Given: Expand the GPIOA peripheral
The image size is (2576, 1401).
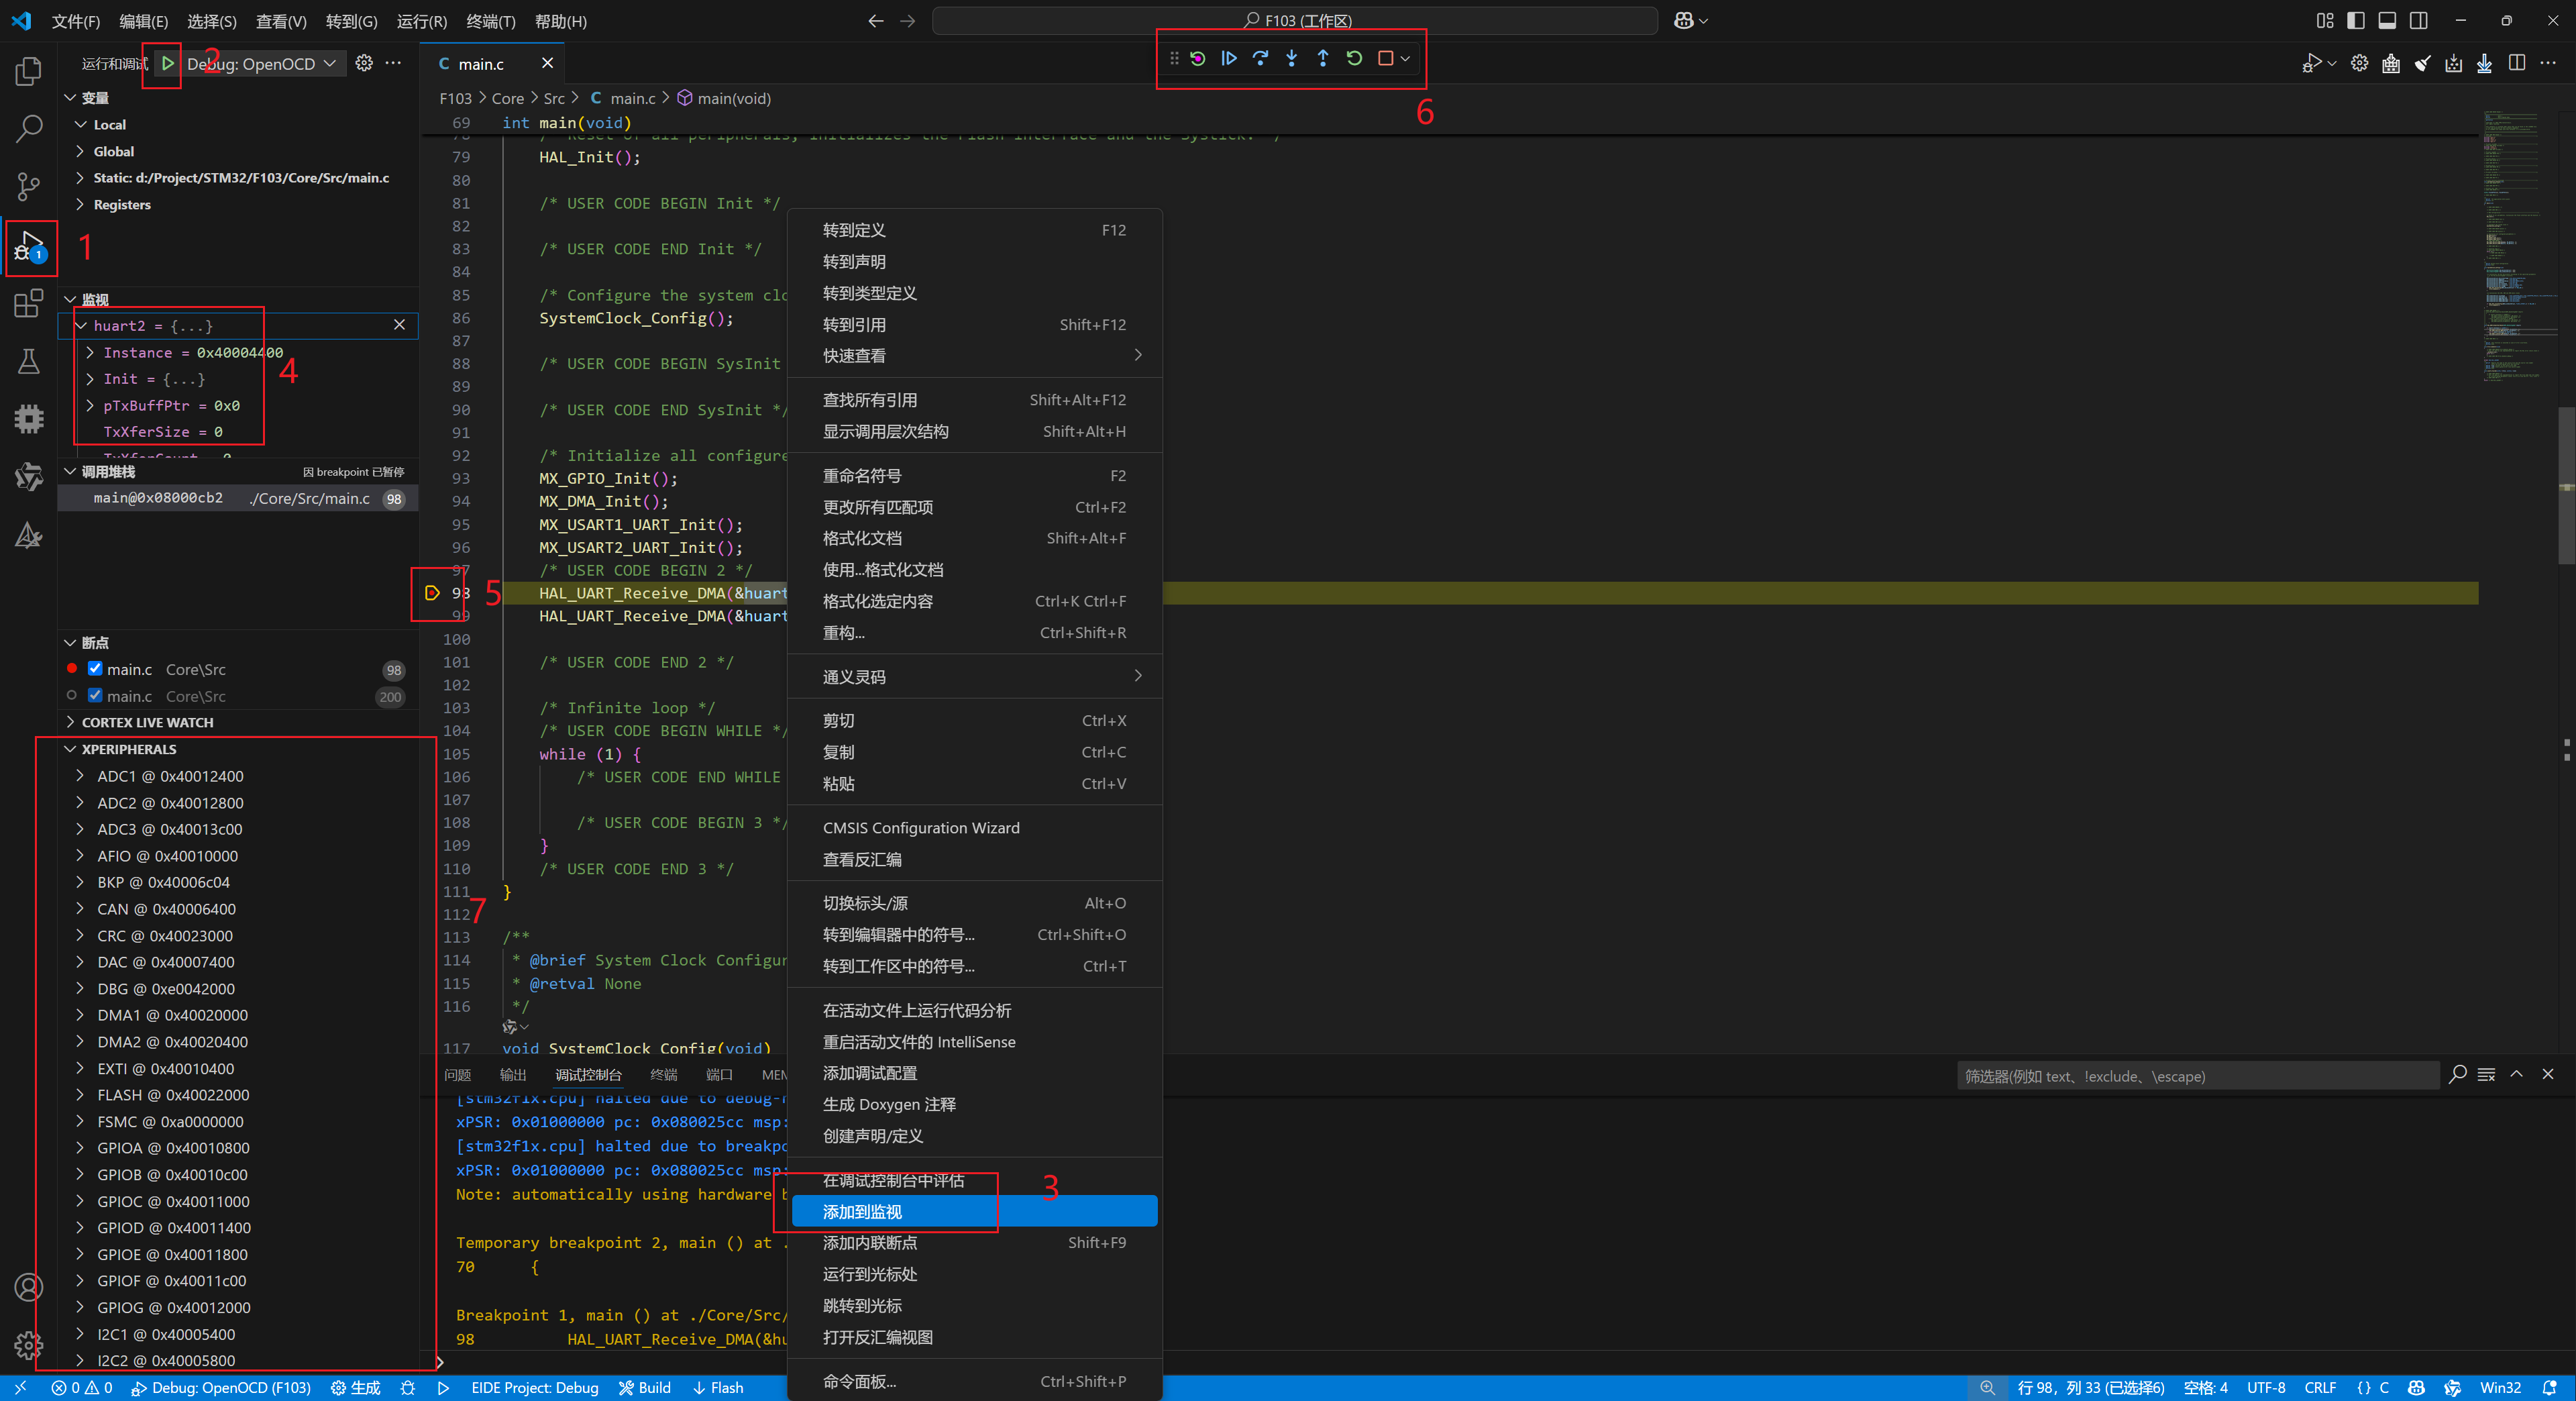Looking at the screenshot, I should [80, 1148].
